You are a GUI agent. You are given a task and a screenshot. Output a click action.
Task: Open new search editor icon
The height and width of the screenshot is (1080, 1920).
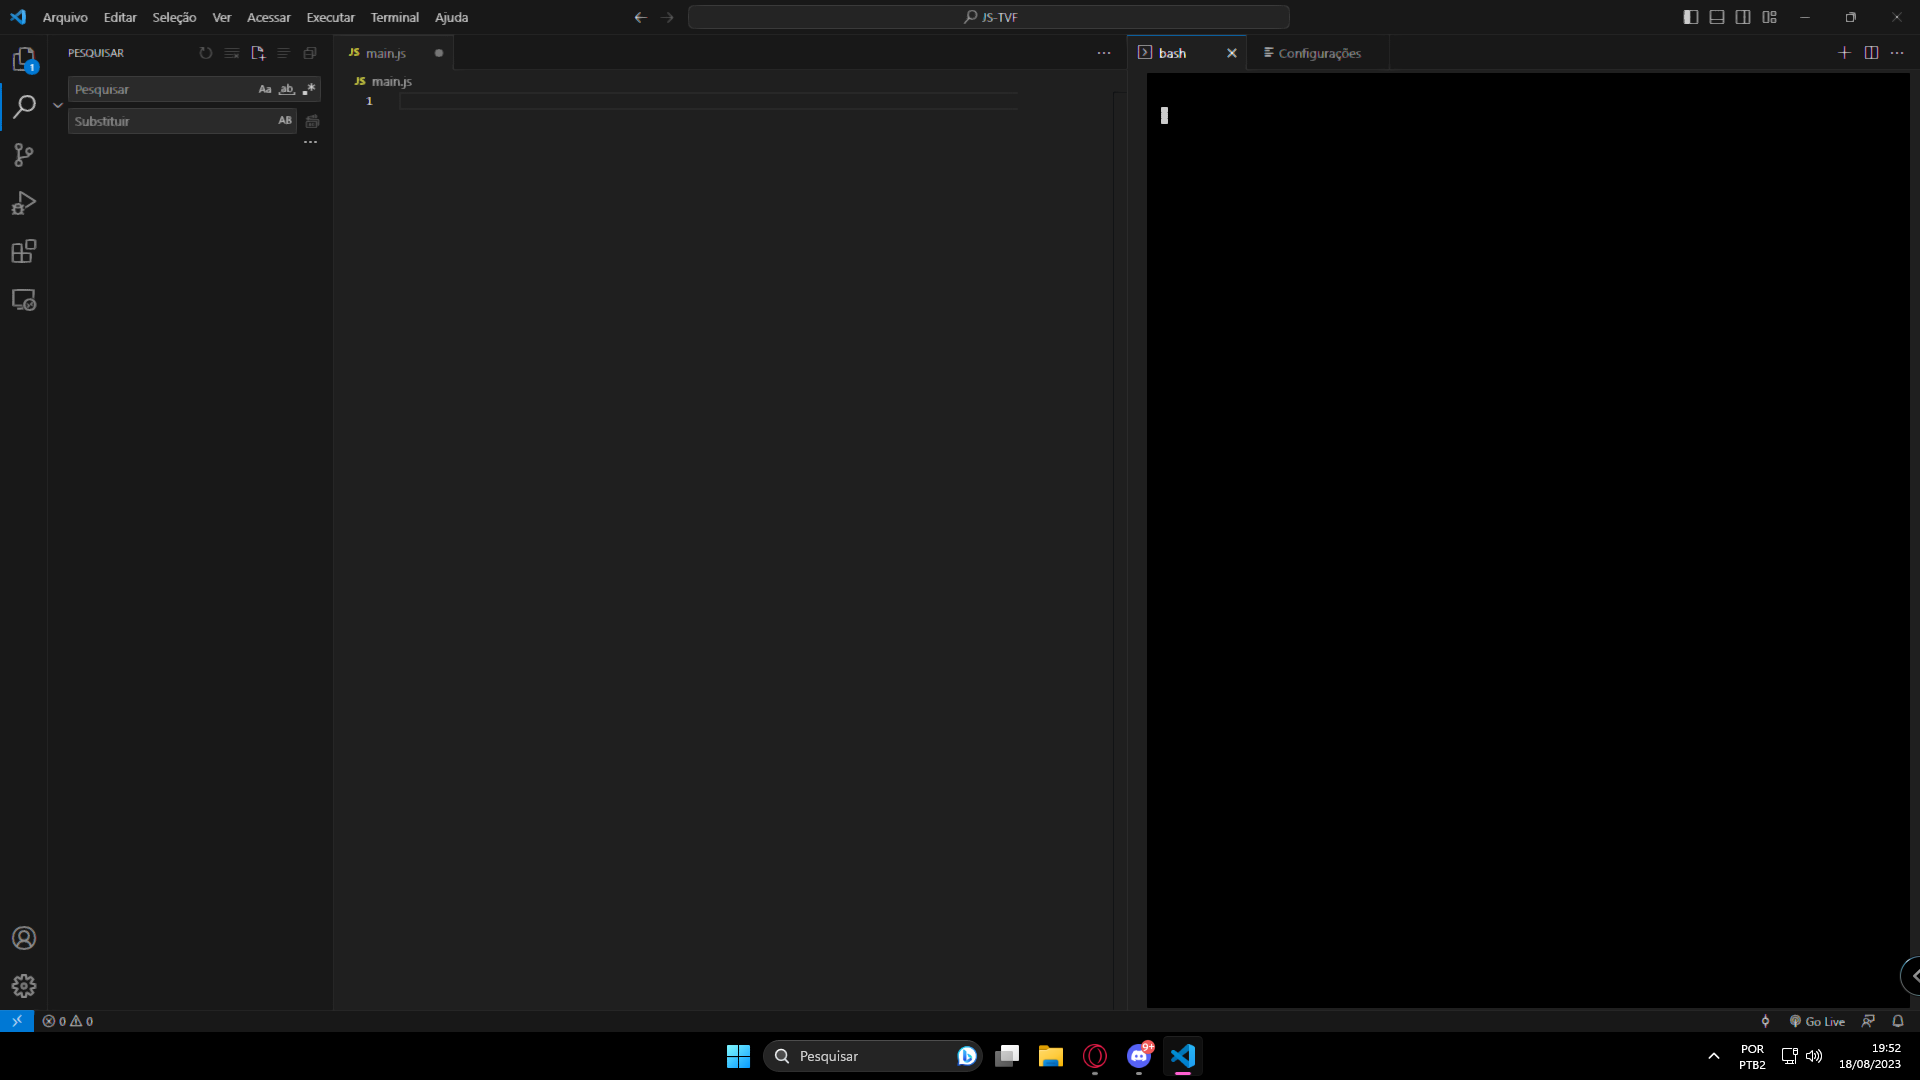258,53
